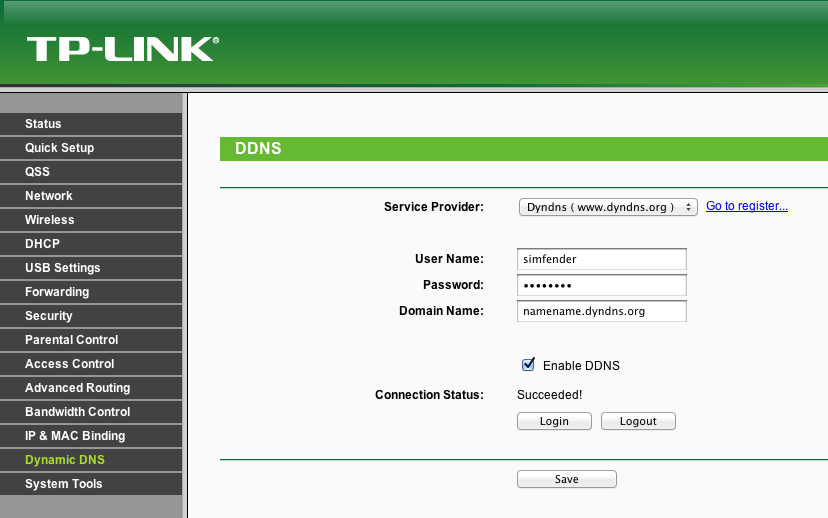Open the Quick Setup page
Screen dimensions: 828x518
coord(91,148)
